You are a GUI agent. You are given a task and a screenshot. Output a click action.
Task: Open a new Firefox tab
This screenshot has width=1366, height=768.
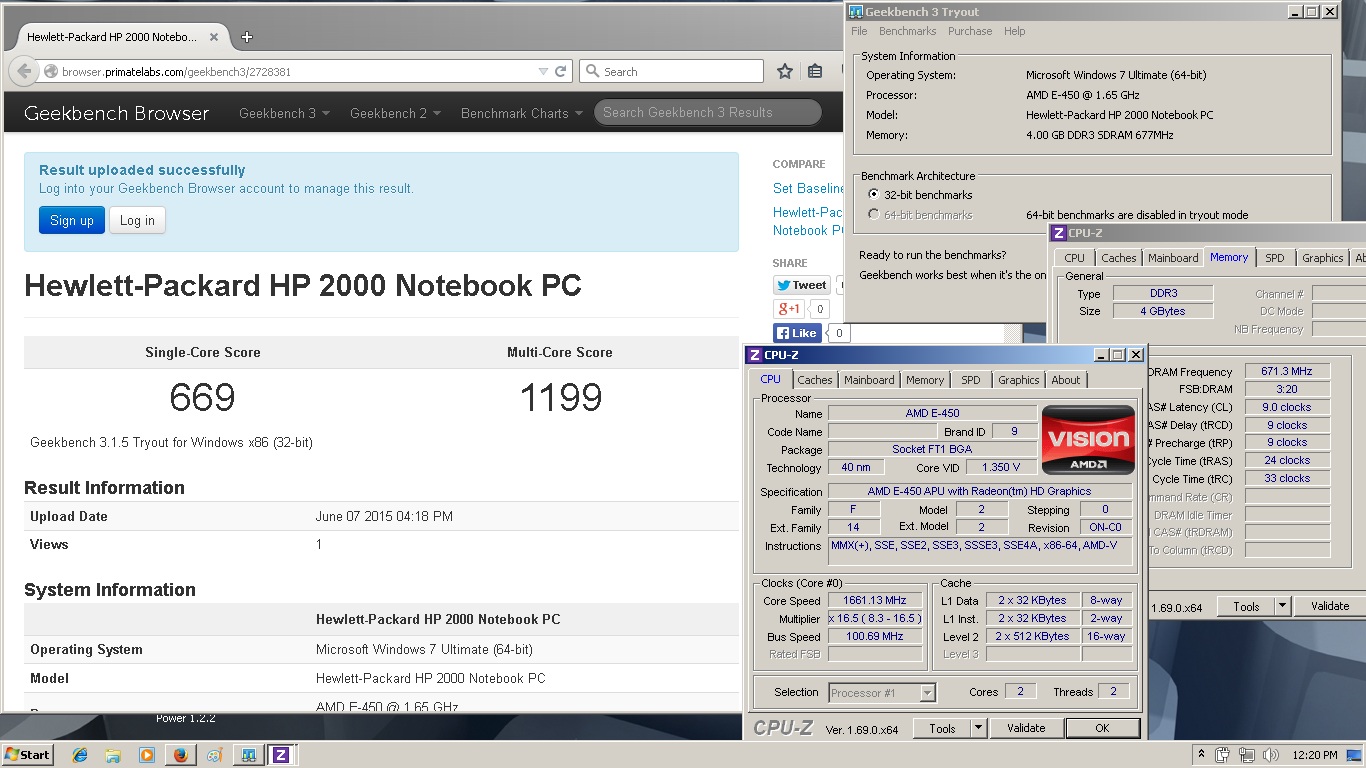pos(247,37)
